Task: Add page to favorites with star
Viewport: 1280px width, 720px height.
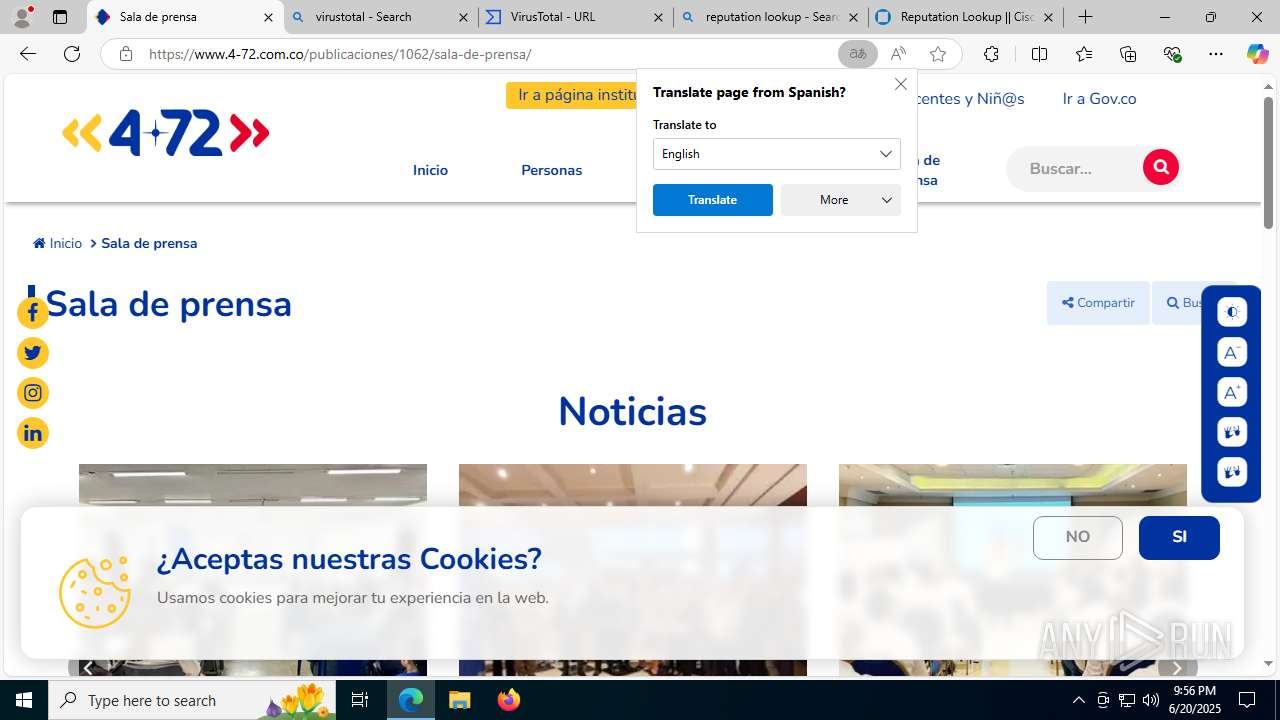Action: 938,54
